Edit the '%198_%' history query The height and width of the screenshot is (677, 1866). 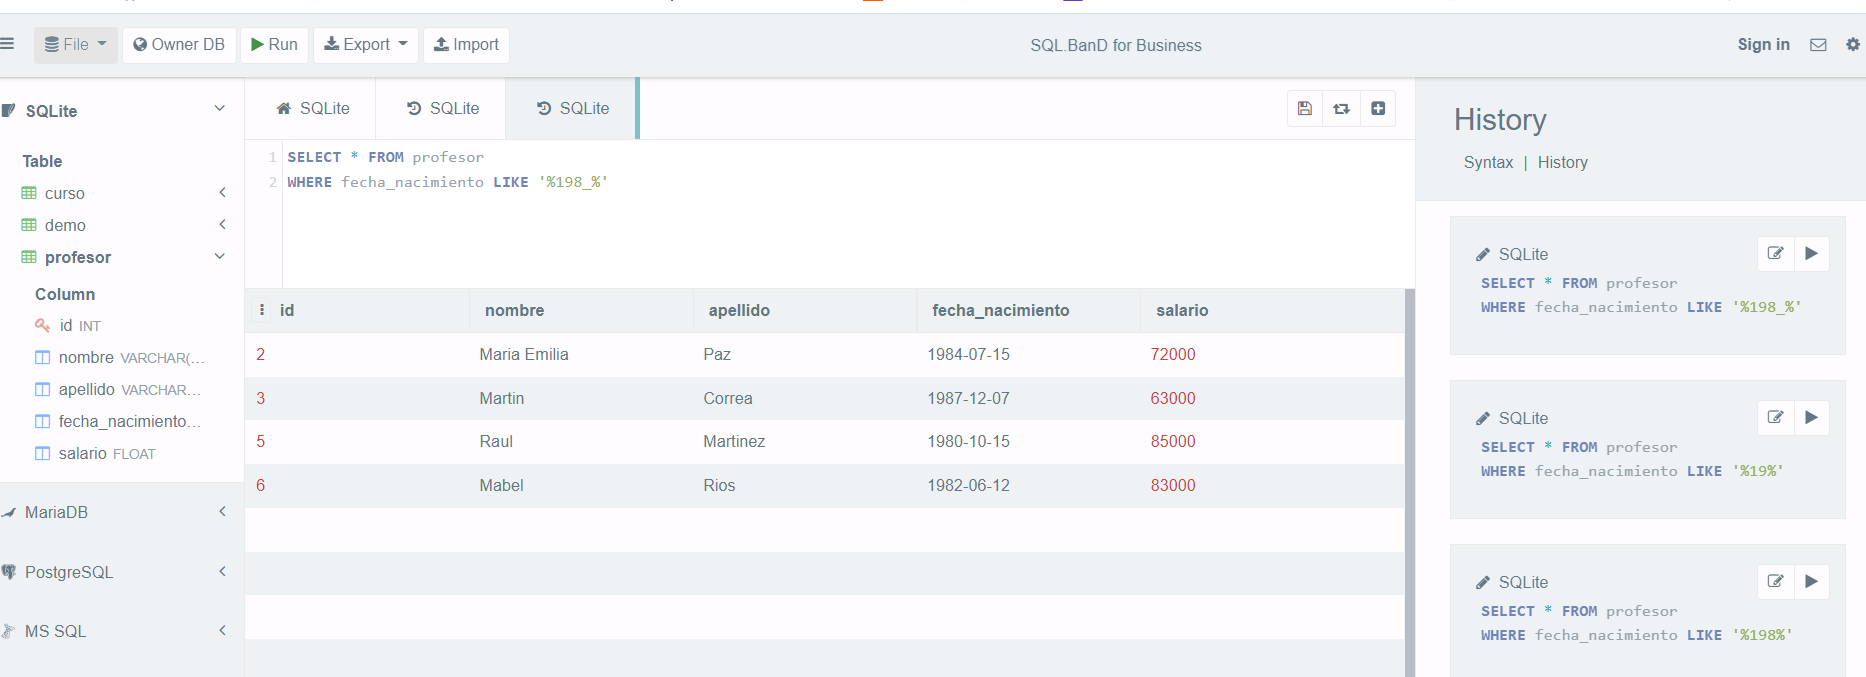[x=1775, y=253]
